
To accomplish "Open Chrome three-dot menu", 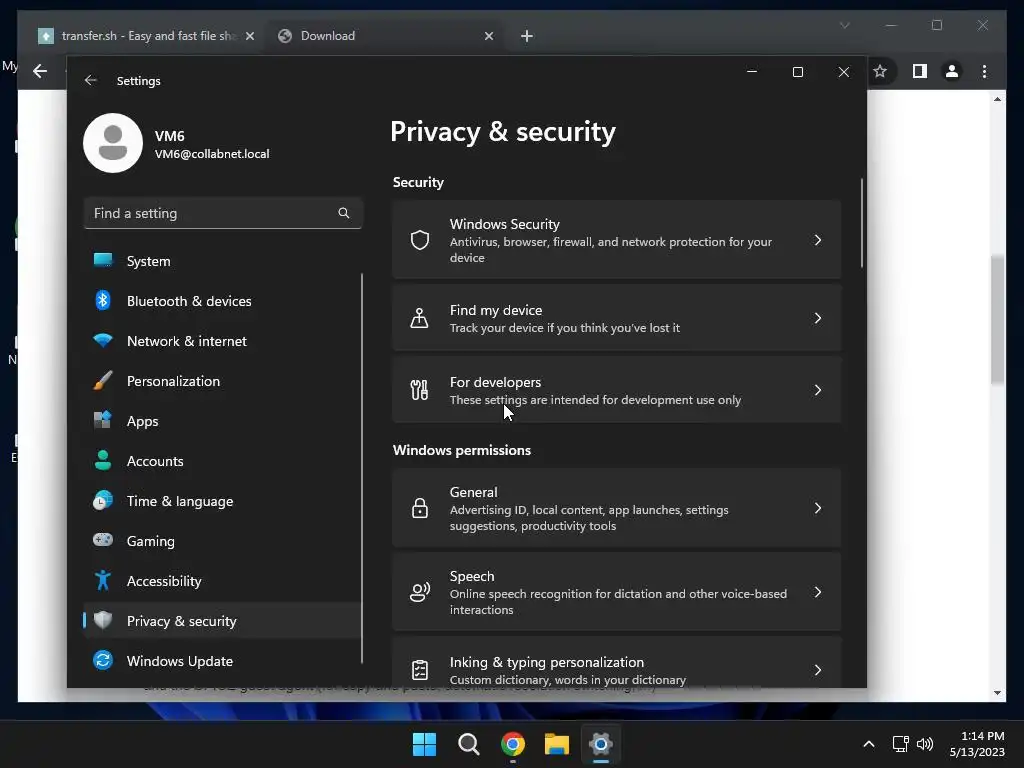I will tap(985, 71).
